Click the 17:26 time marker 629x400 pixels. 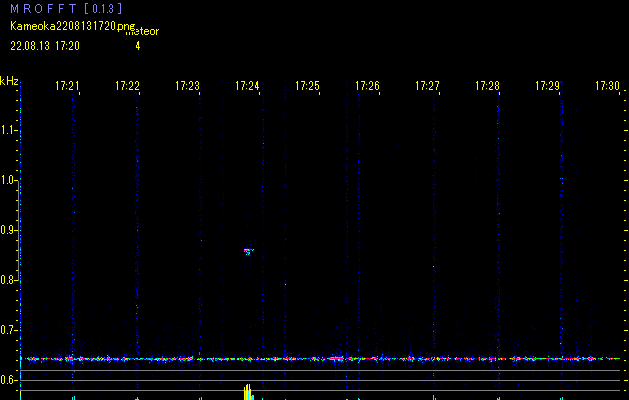[367, 86]
